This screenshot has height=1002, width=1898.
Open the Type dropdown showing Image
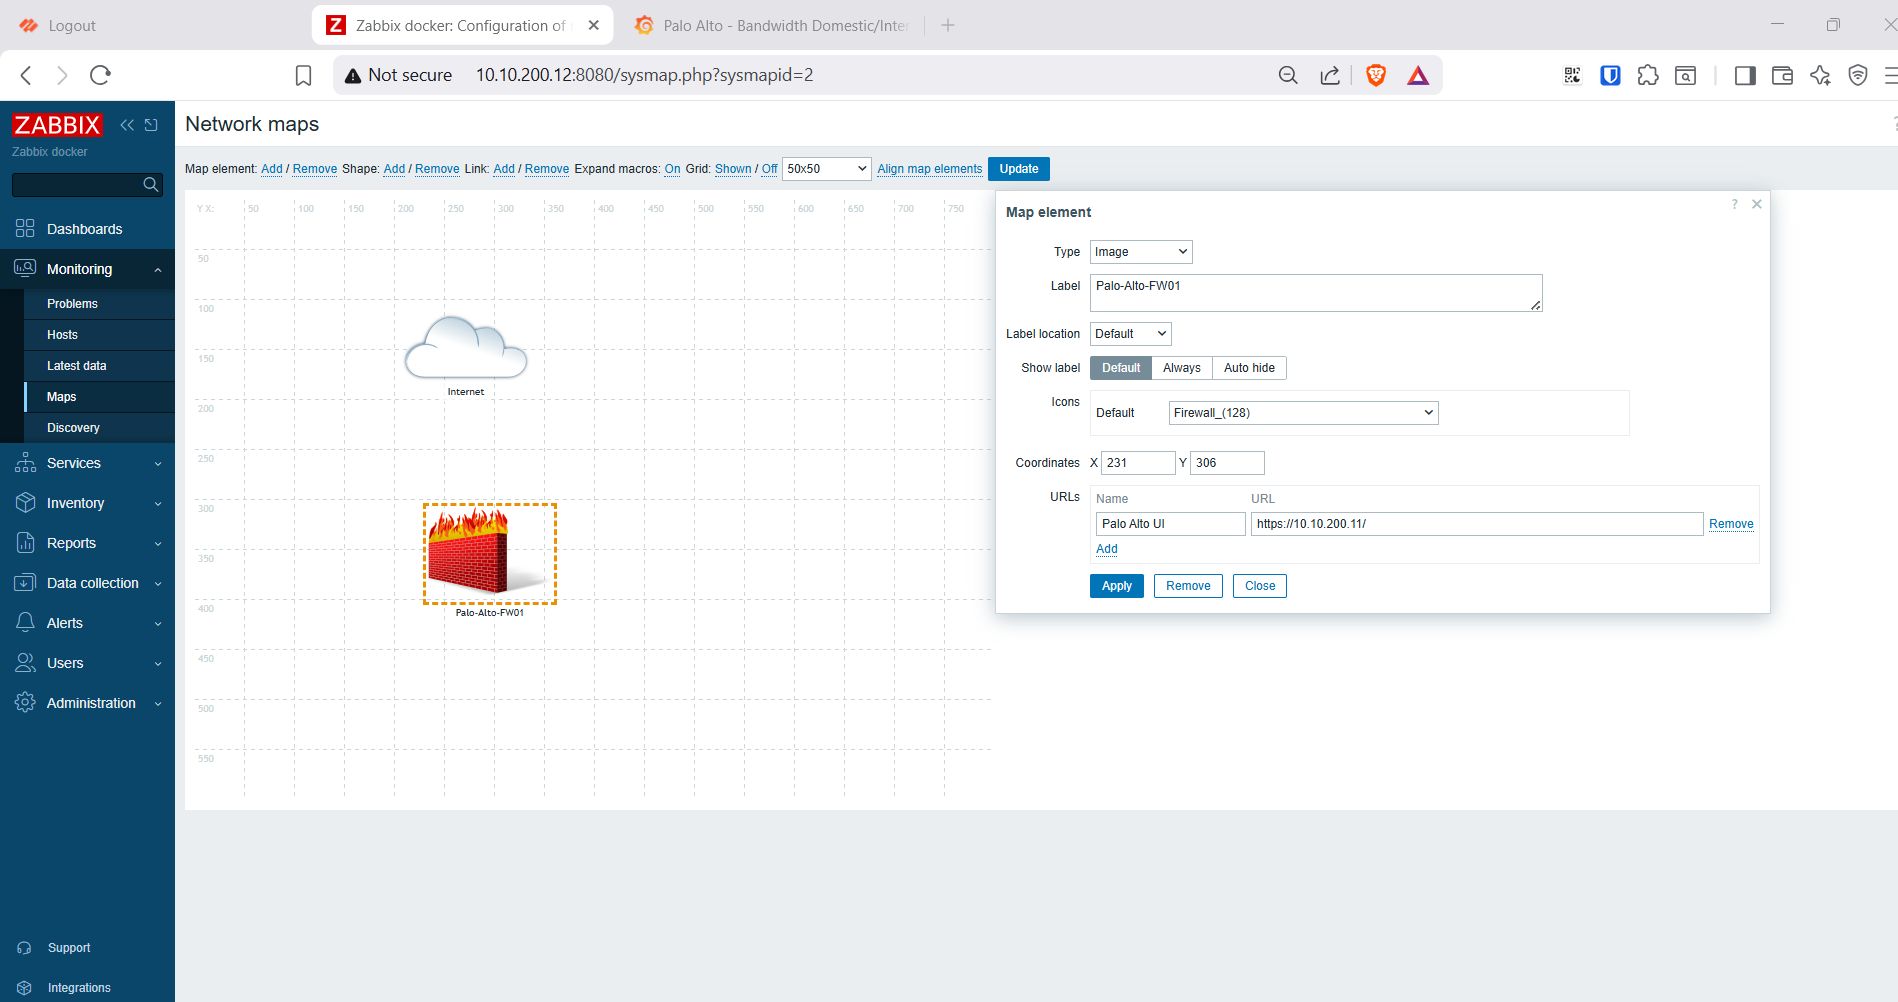pos(1141,252)
